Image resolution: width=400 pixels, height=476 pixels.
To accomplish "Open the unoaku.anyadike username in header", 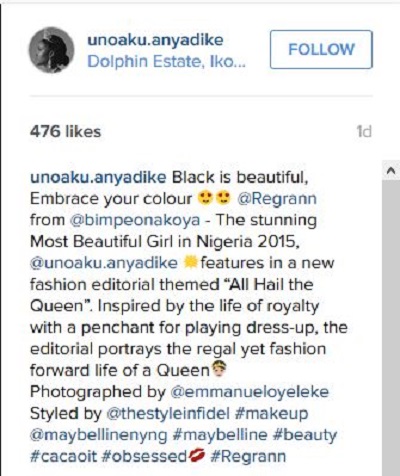I will point(155,40).
